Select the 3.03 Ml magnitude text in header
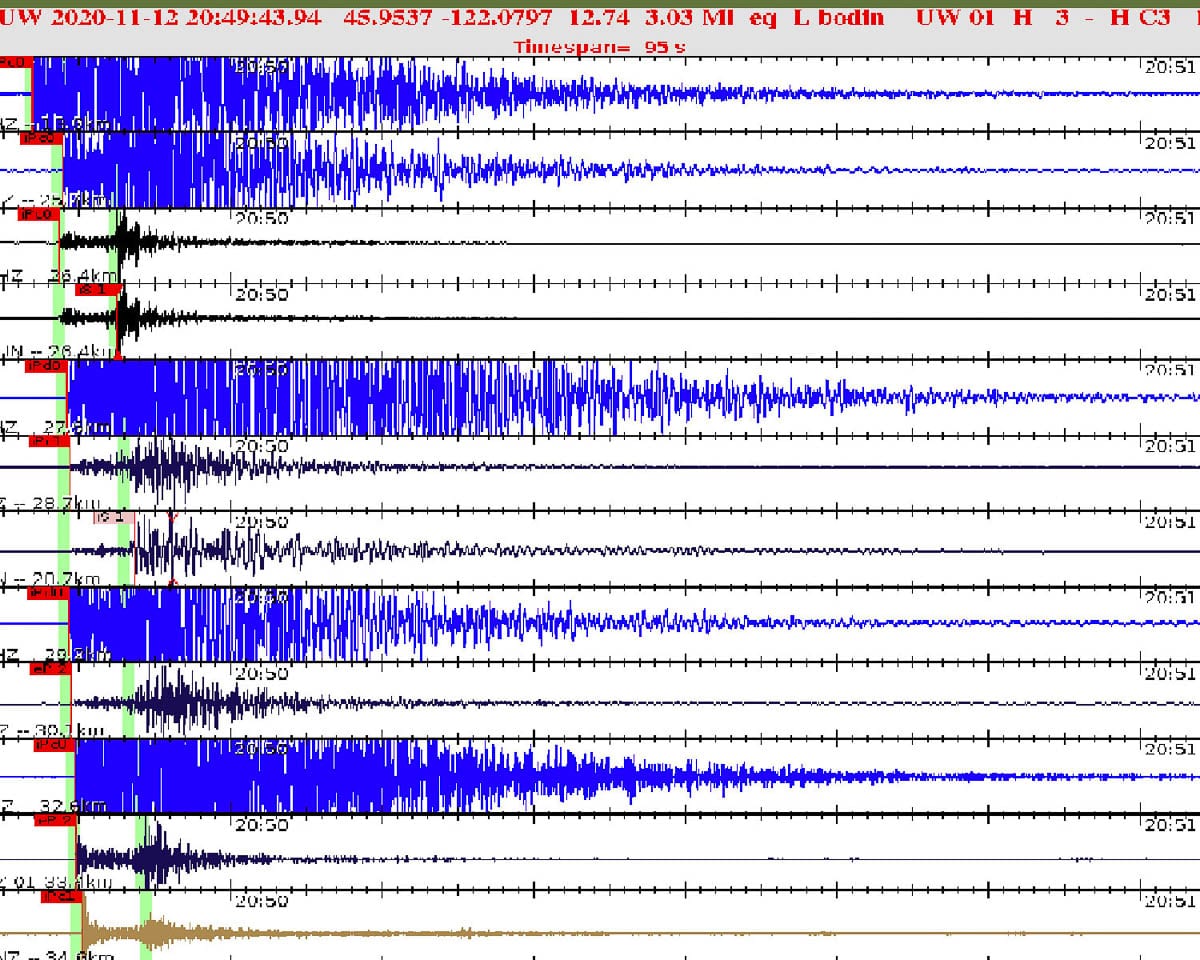Screen dimensions: 1200x960 click(691, 17)
